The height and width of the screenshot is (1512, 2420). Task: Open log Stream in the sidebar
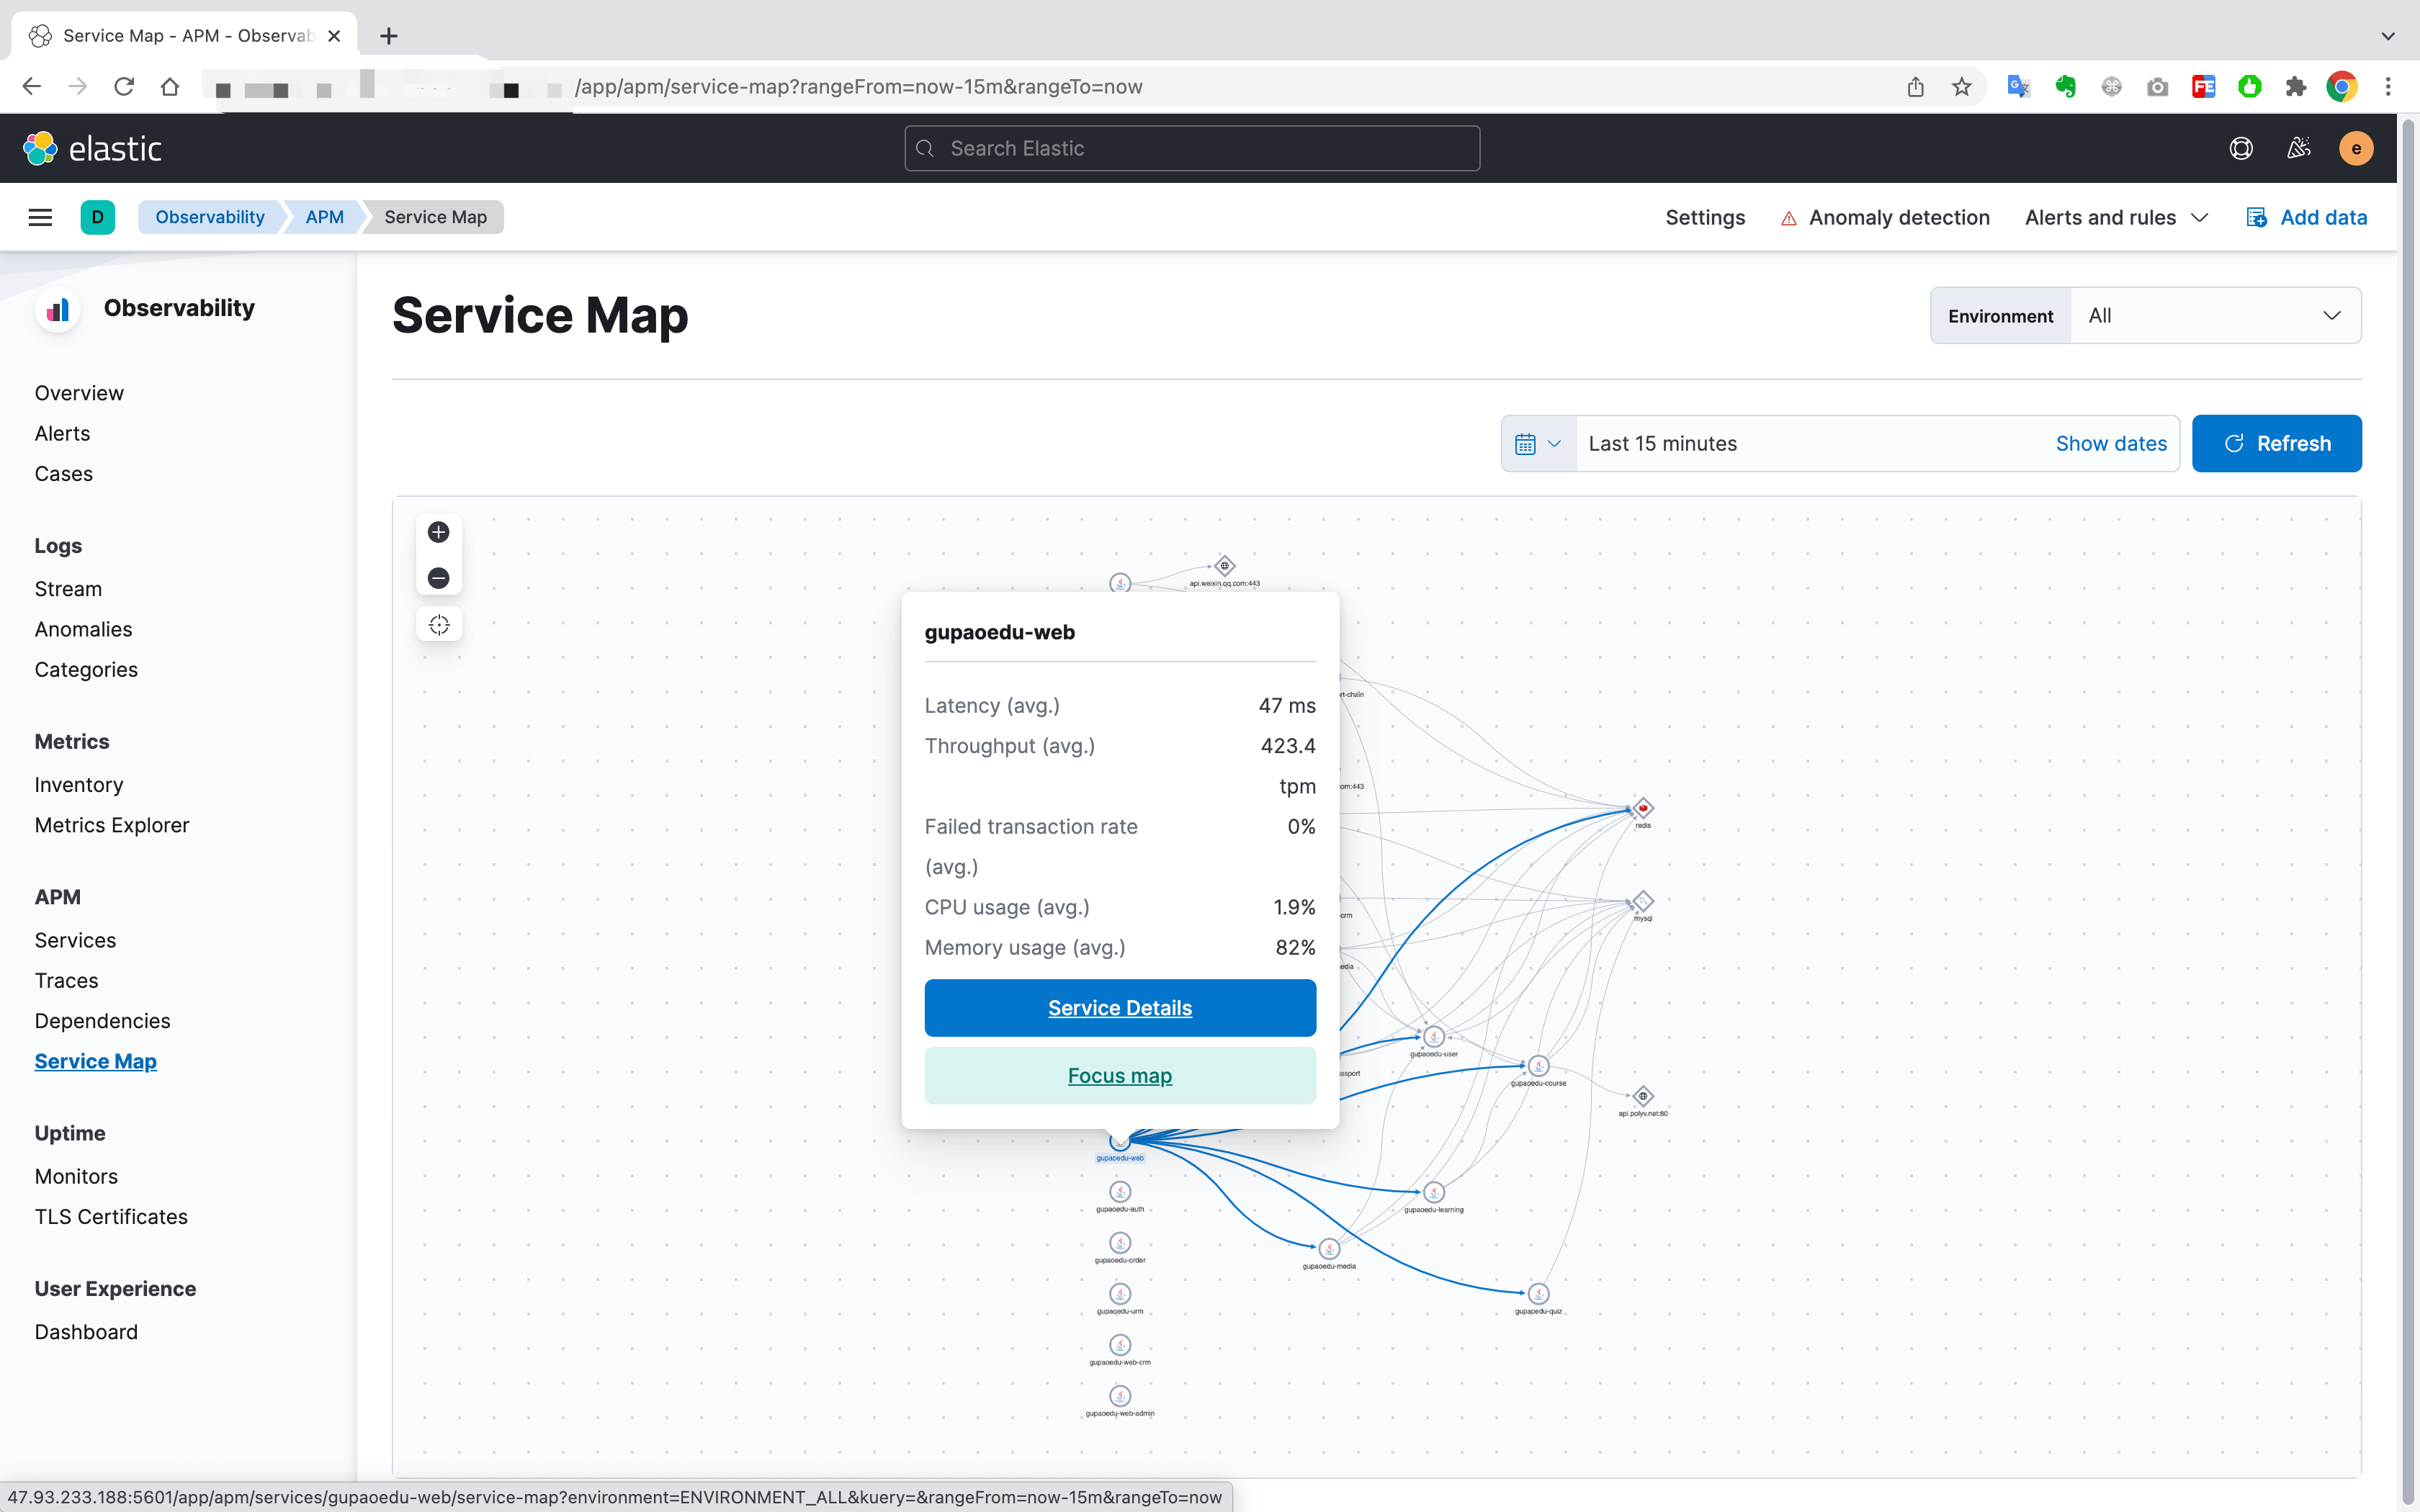tap(68, 589)
